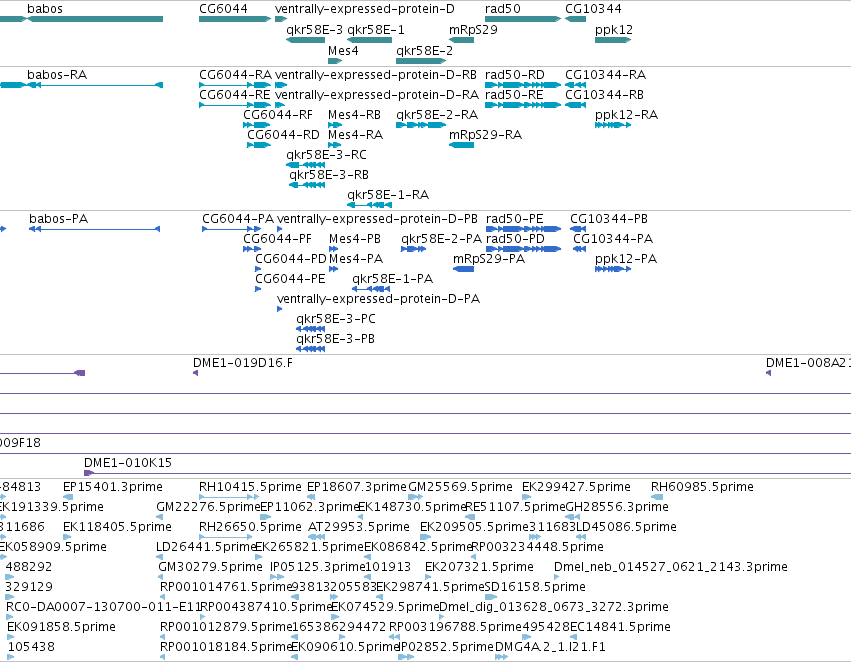Screen dimensions: 851x662
Task: Open ventrally-expressed-protein-D-PB protein label
Action: 377,219
